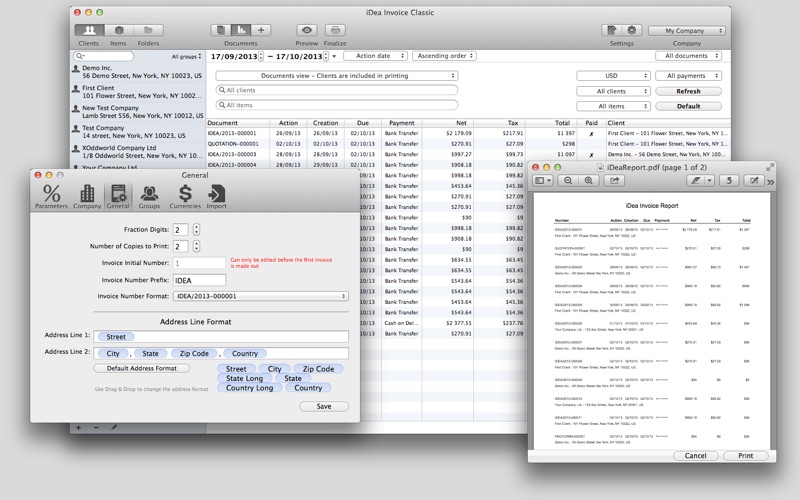Enter fullscreen for the PDF preview window
Screen dimensions: 800x500
[770, 167]
